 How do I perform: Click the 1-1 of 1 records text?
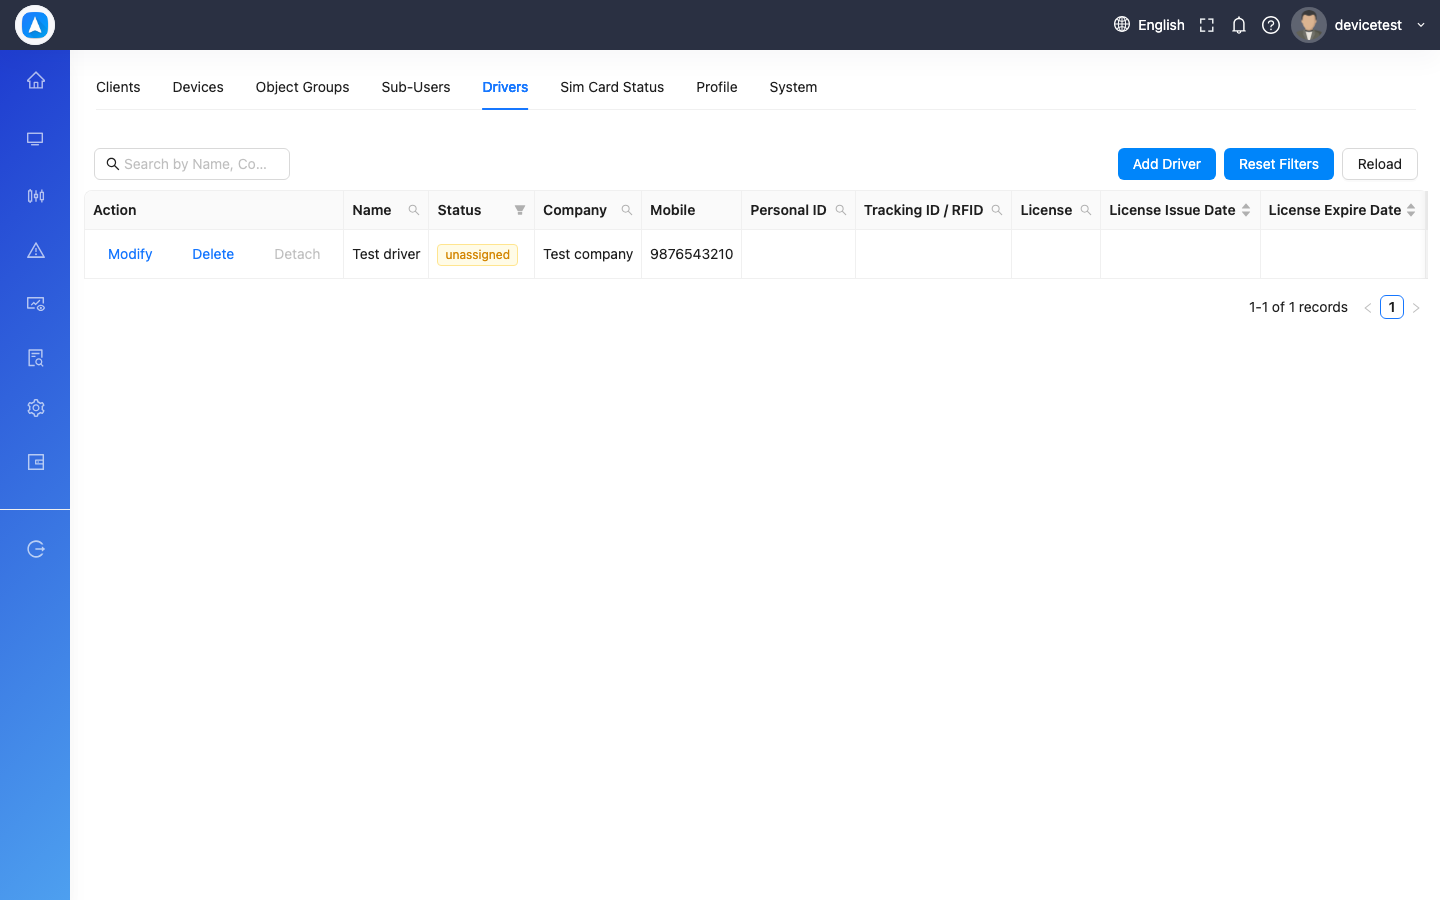click(1298, 307)
